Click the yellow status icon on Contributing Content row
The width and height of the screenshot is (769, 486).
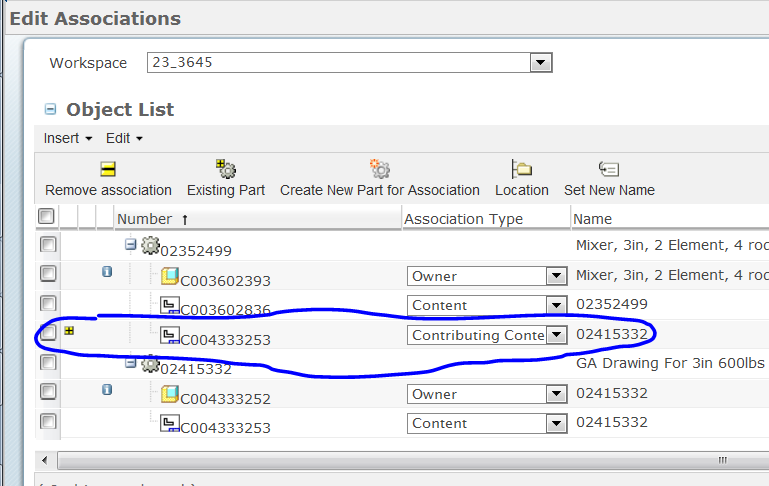[69, 331]
